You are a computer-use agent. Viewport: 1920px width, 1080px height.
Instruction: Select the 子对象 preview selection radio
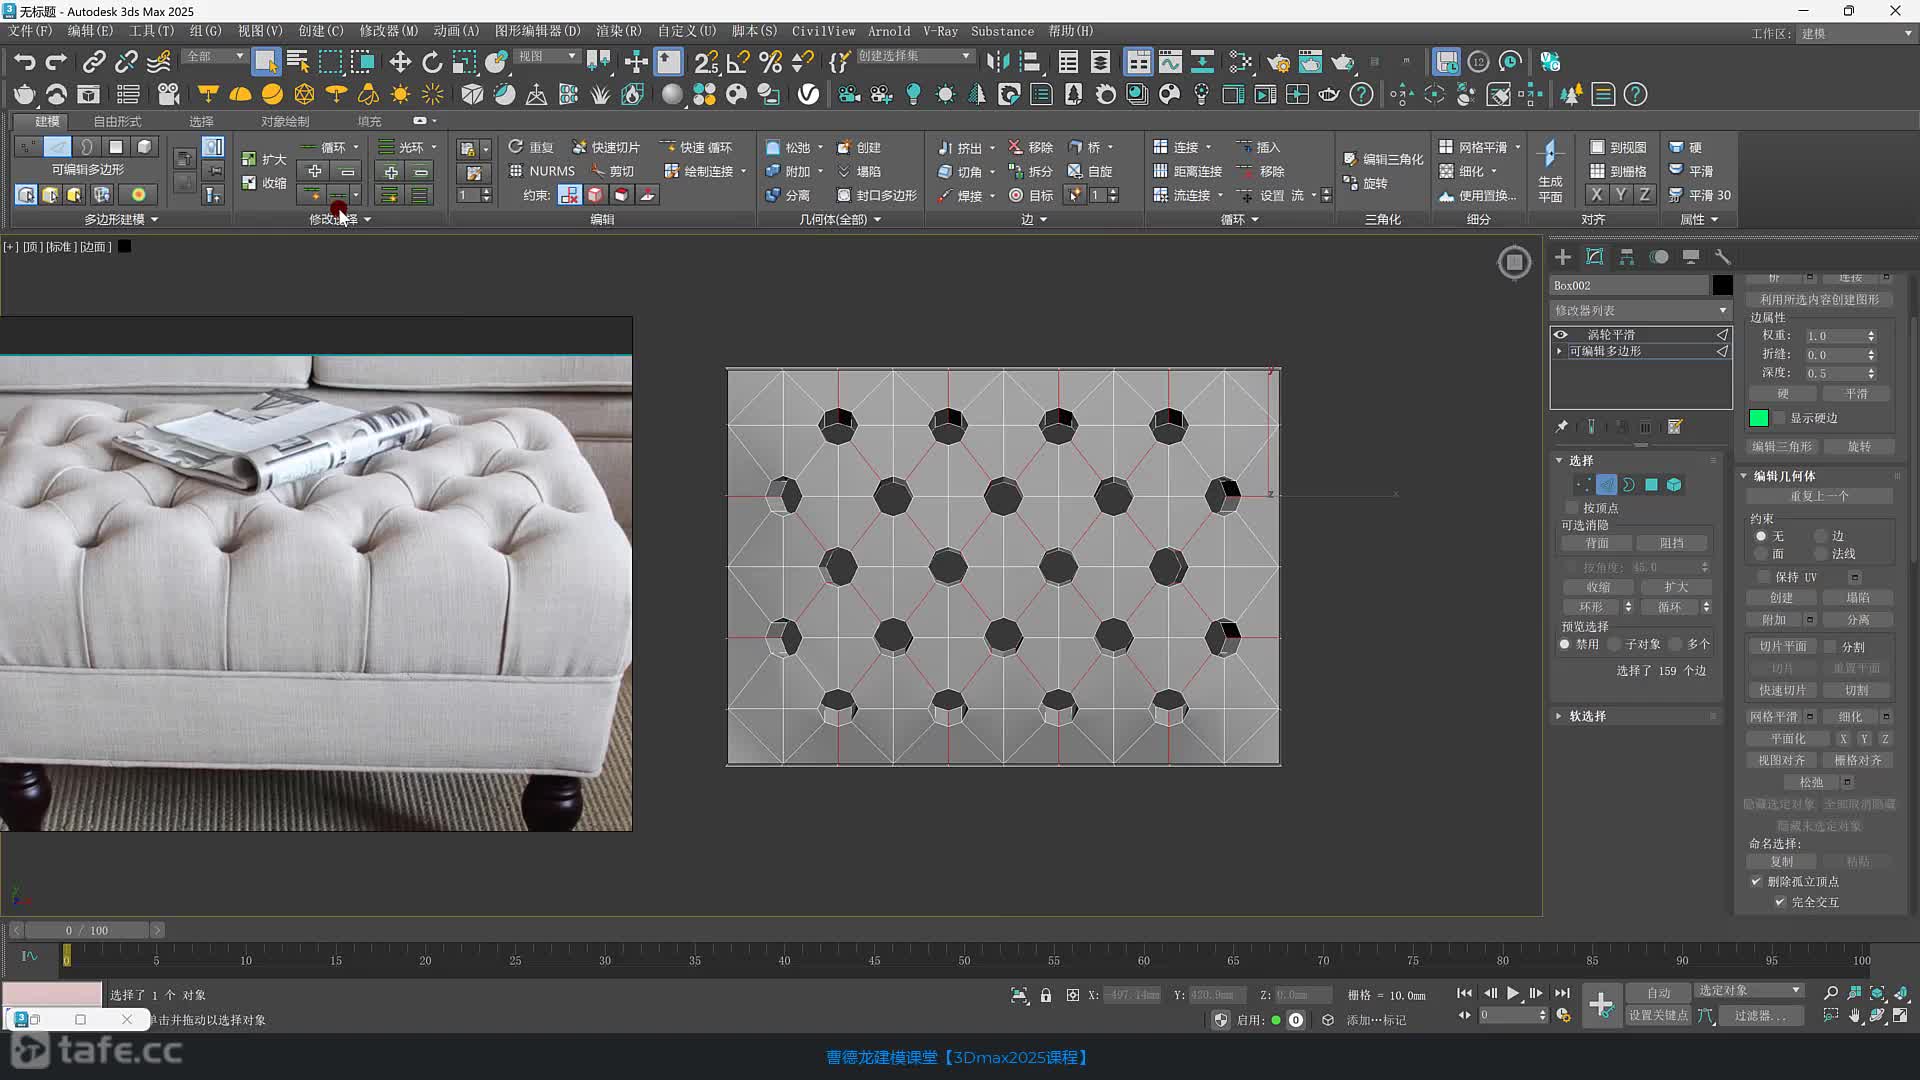coord(1614,644)
